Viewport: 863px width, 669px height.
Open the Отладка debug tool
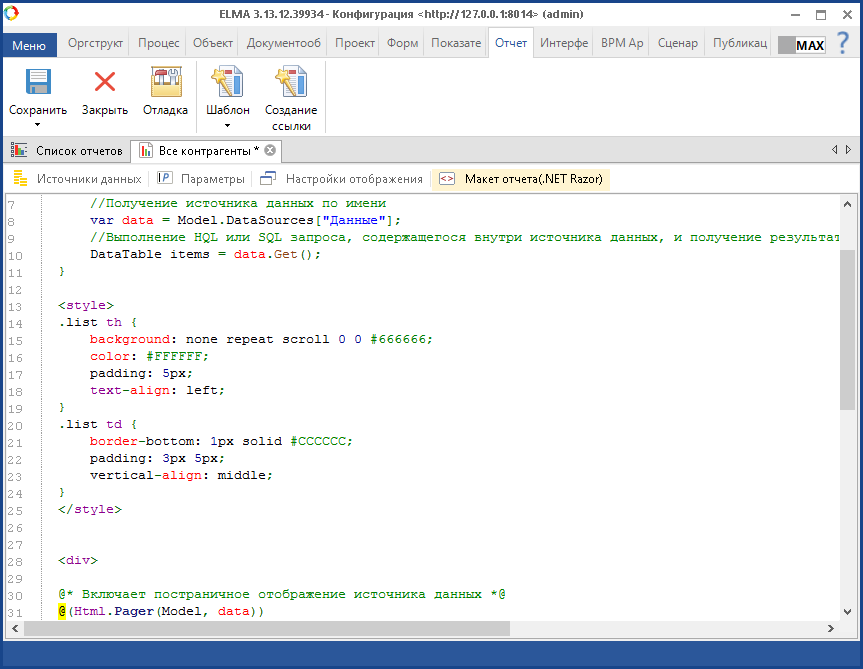coord(165,83)
